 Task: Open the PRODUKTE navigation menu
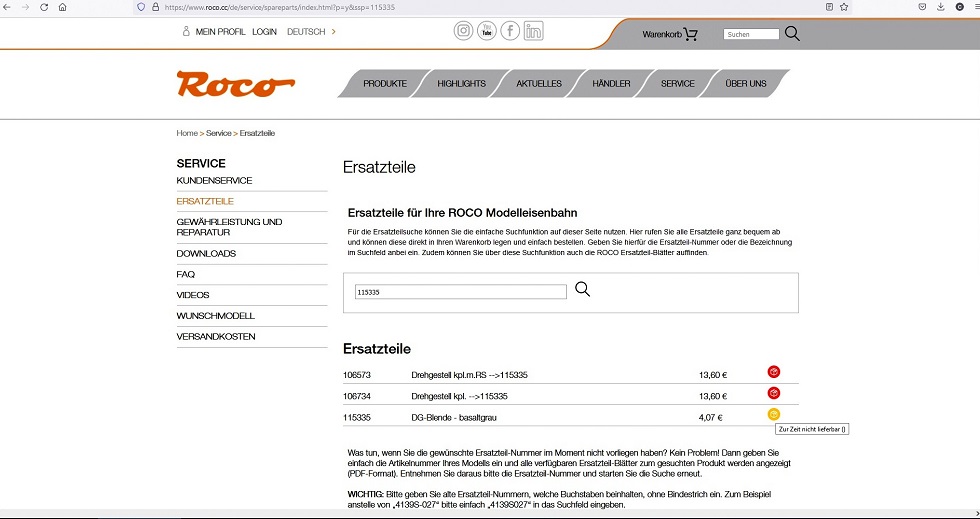click(384, 84)
